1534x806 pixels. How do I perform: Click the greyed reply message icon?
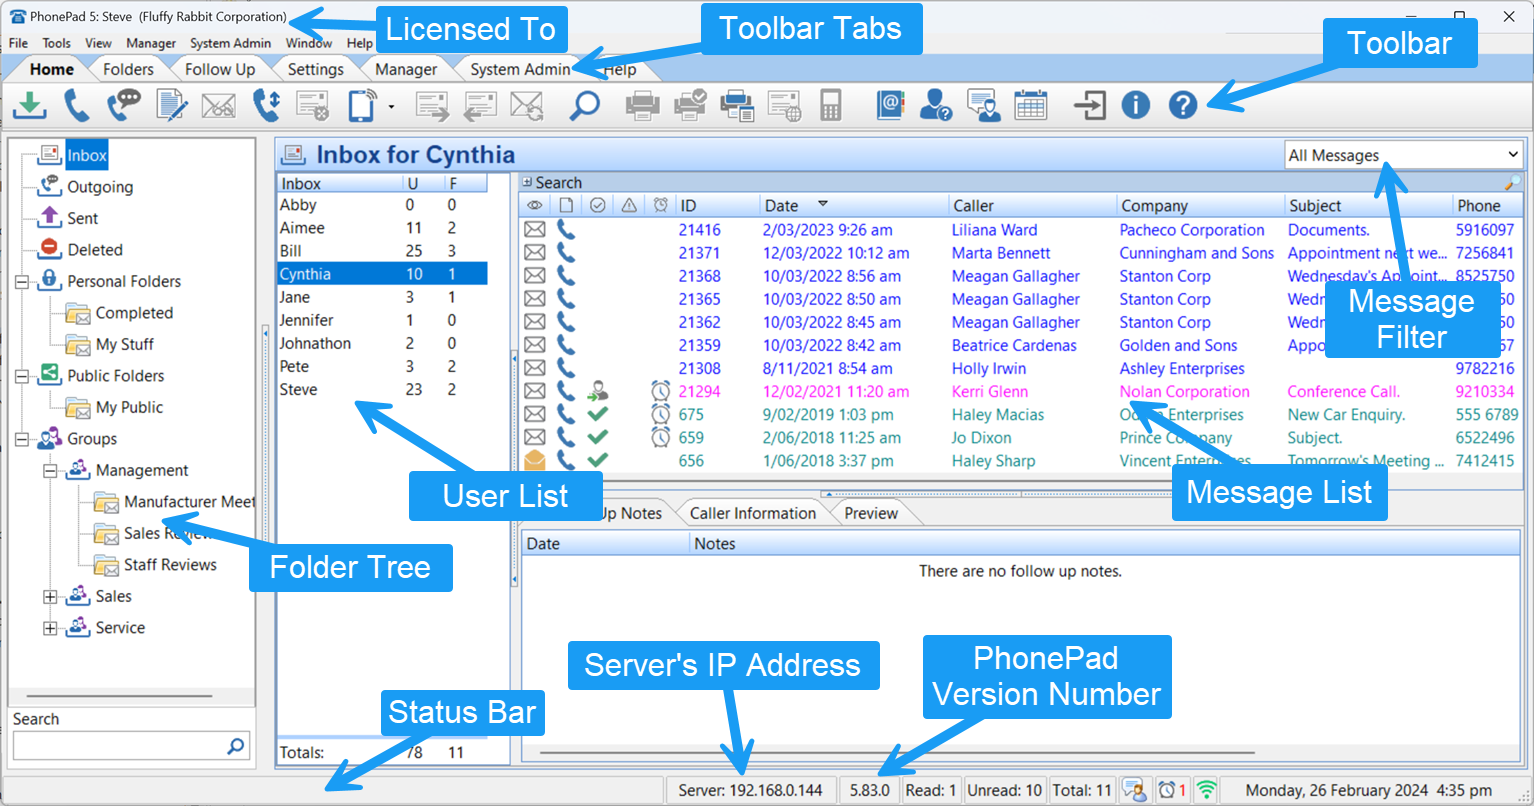click(x=480, y=104)
